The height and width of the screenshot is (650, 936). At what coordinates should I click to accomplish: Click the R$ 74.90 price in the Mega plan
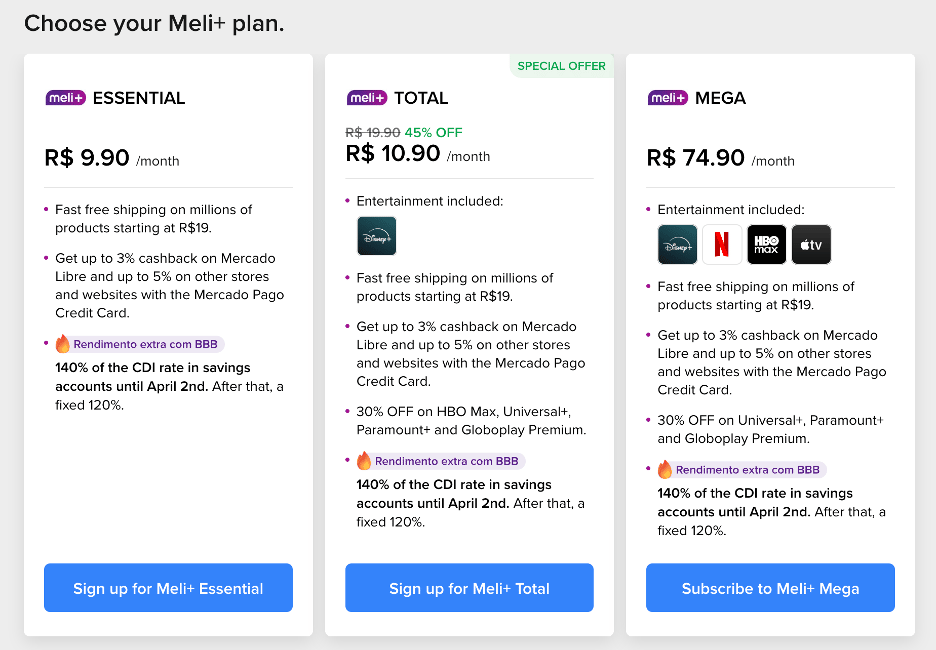tap(695, 158)
